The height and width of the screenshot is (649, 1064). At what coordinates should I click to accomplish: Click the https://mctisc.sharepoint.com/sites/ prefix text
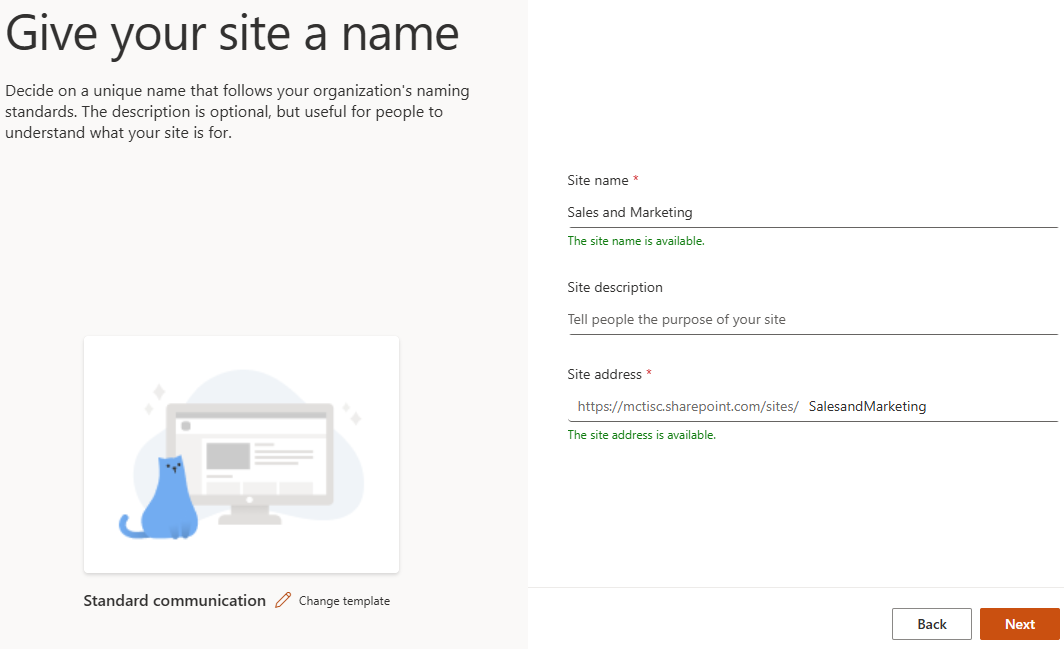pyautogui.click(x=688, y=407)
